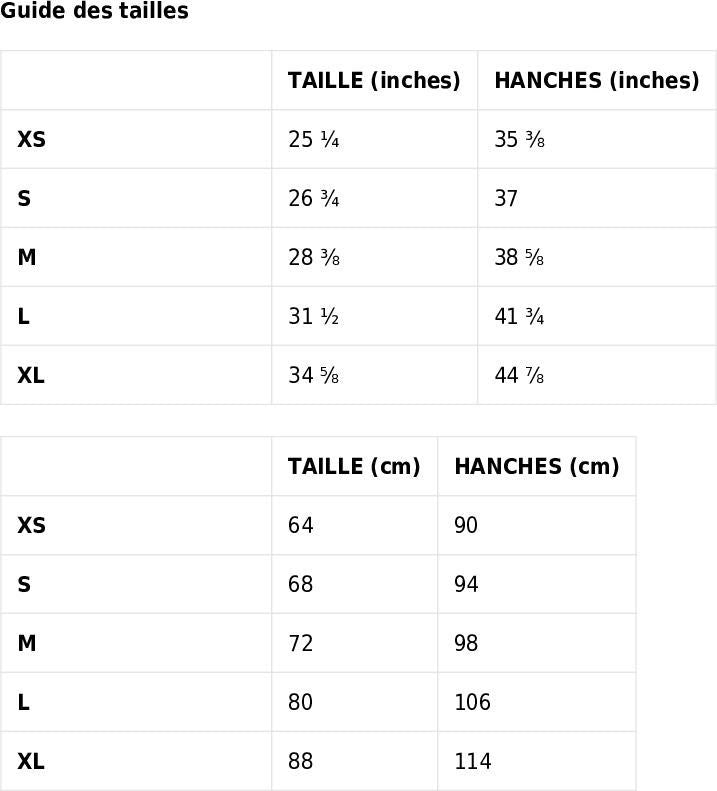Click the Guide des tailles heading

[94, 12]
